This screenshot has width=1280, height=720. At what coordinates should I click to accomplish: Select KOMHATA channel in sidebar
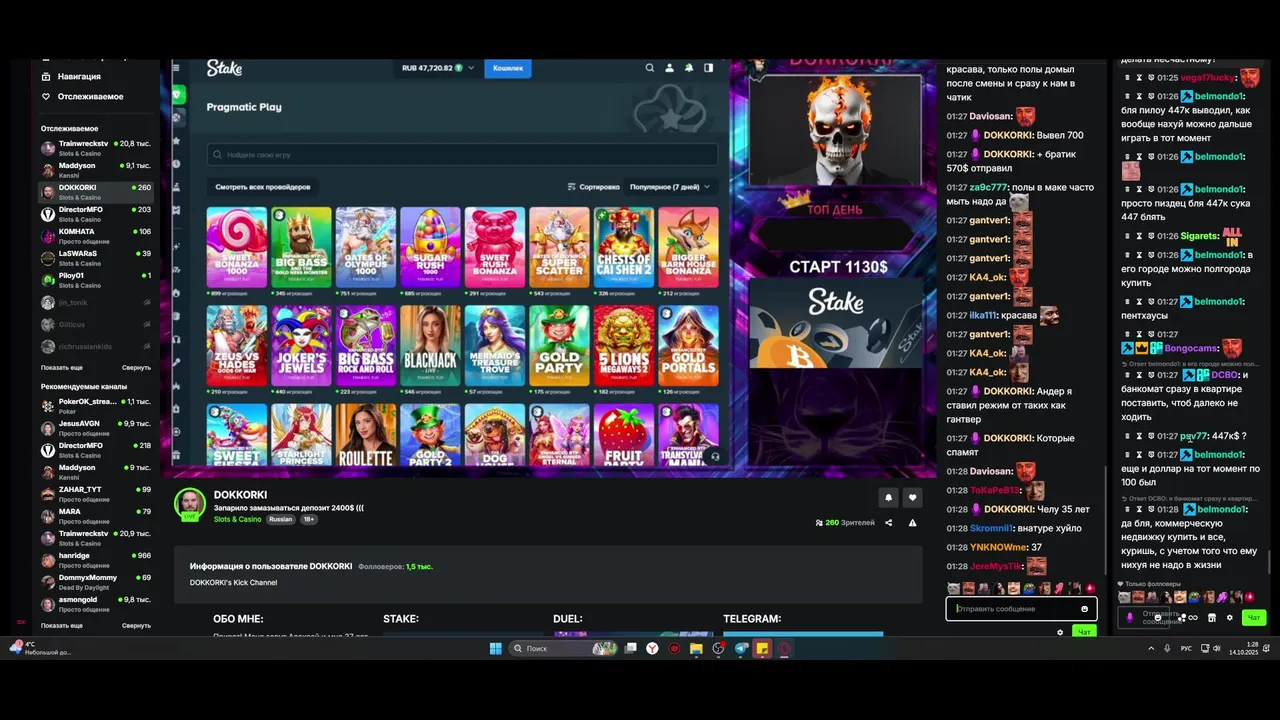[x=96, y=235]
